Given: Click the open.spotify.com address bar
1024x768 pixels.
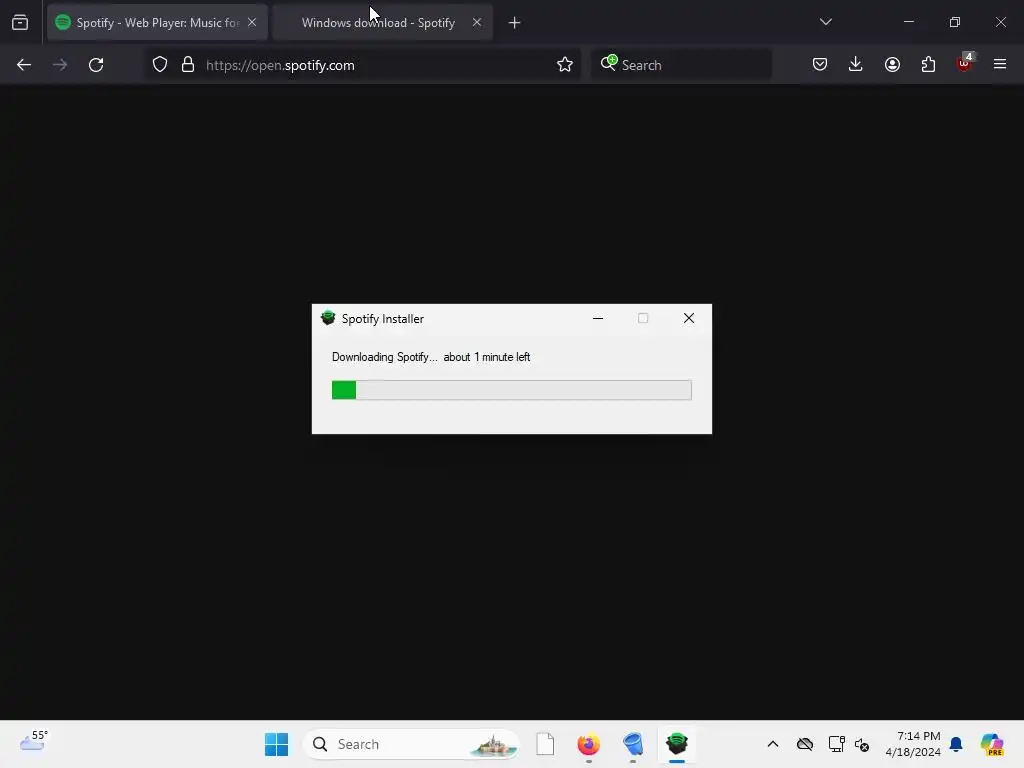Looking at the screenshot, I should pos(362,65).
